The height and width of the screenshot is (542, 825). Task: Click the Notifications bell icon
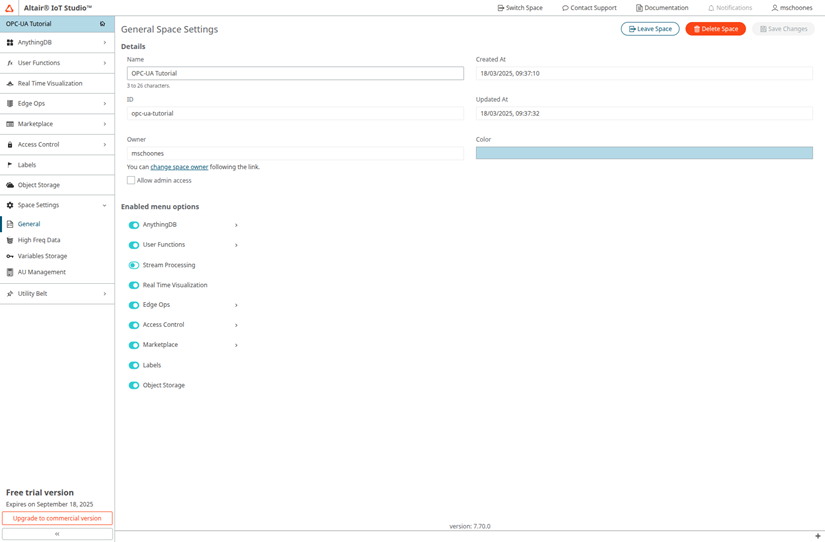click(711, 8)
